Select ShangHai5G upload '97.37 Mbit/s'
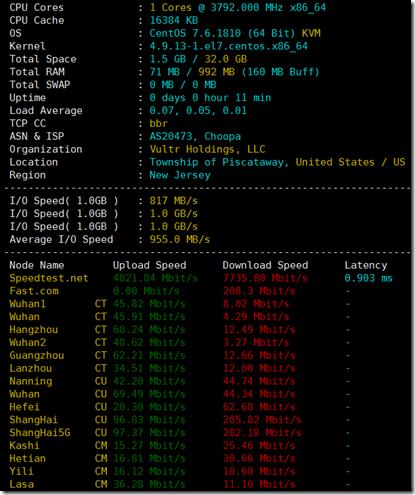This screenshot has height=495, width=415. tap(149, 433)
